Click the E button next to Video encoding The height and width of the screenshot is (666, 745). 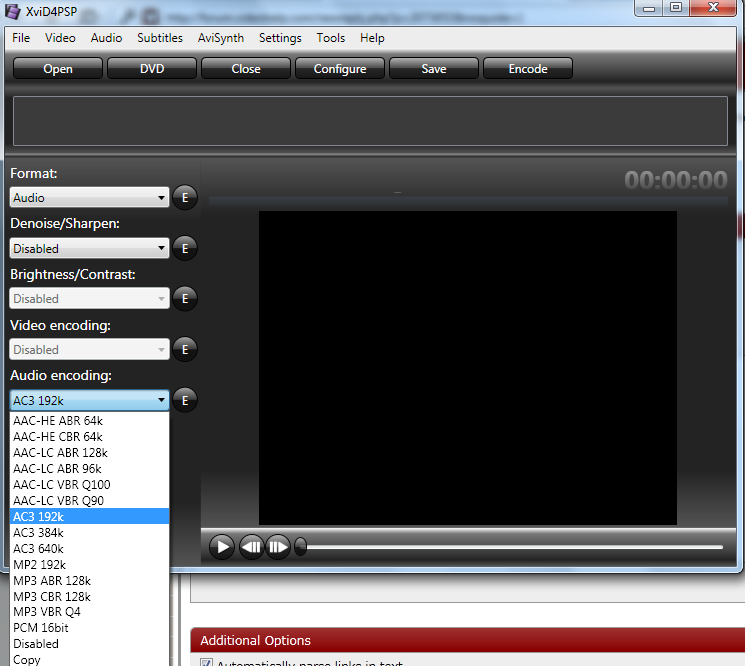coord(185,350)
